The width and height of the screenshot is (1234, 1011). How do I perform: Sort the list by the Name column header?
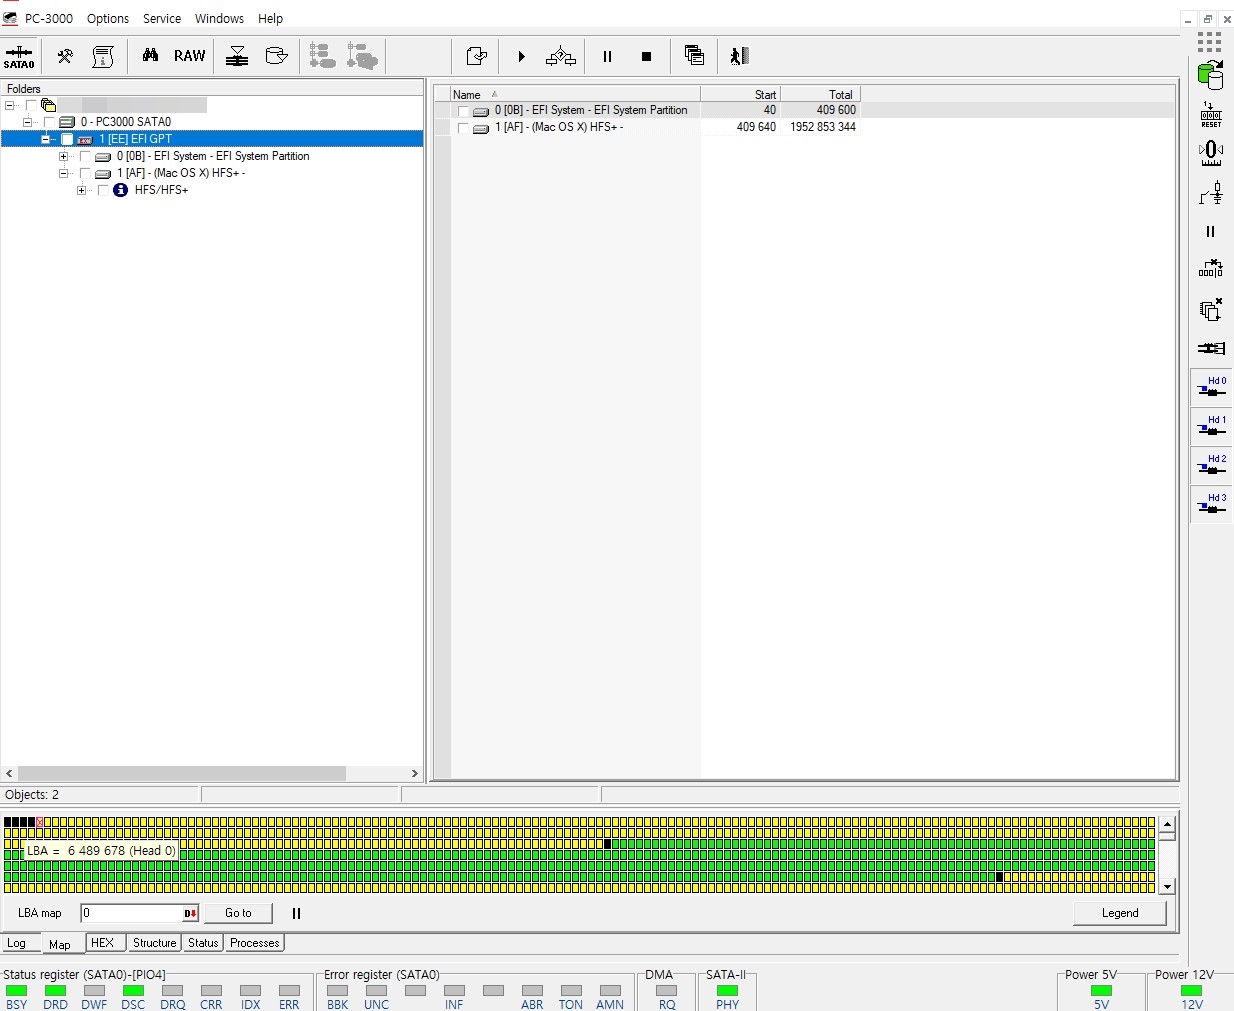[x=574, y=94]
